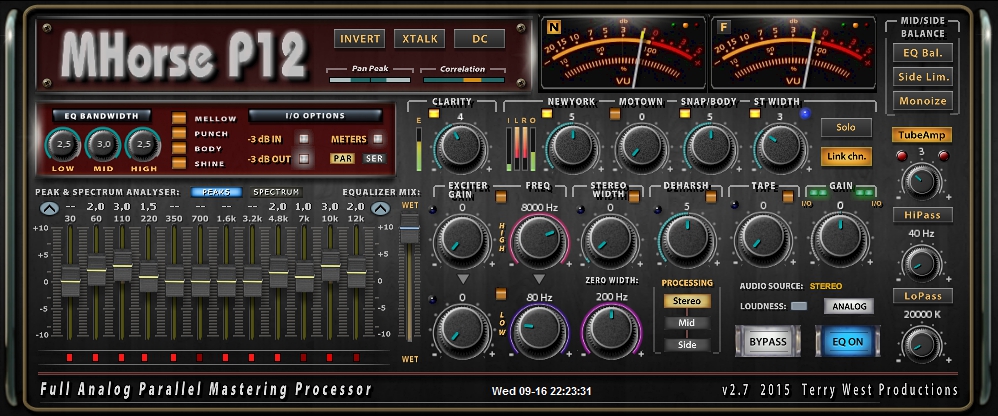Click the CLARITY knob

click(461, 146)
